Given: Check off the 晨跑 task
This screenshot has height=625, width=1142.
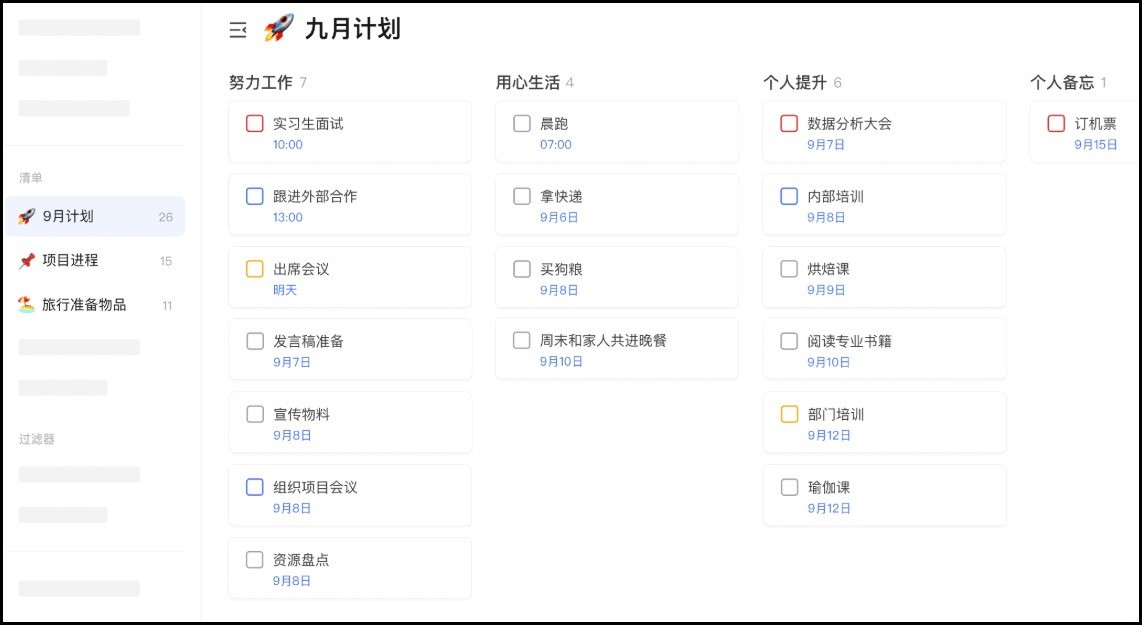Looking at the screenshot, I should (521, 123).
